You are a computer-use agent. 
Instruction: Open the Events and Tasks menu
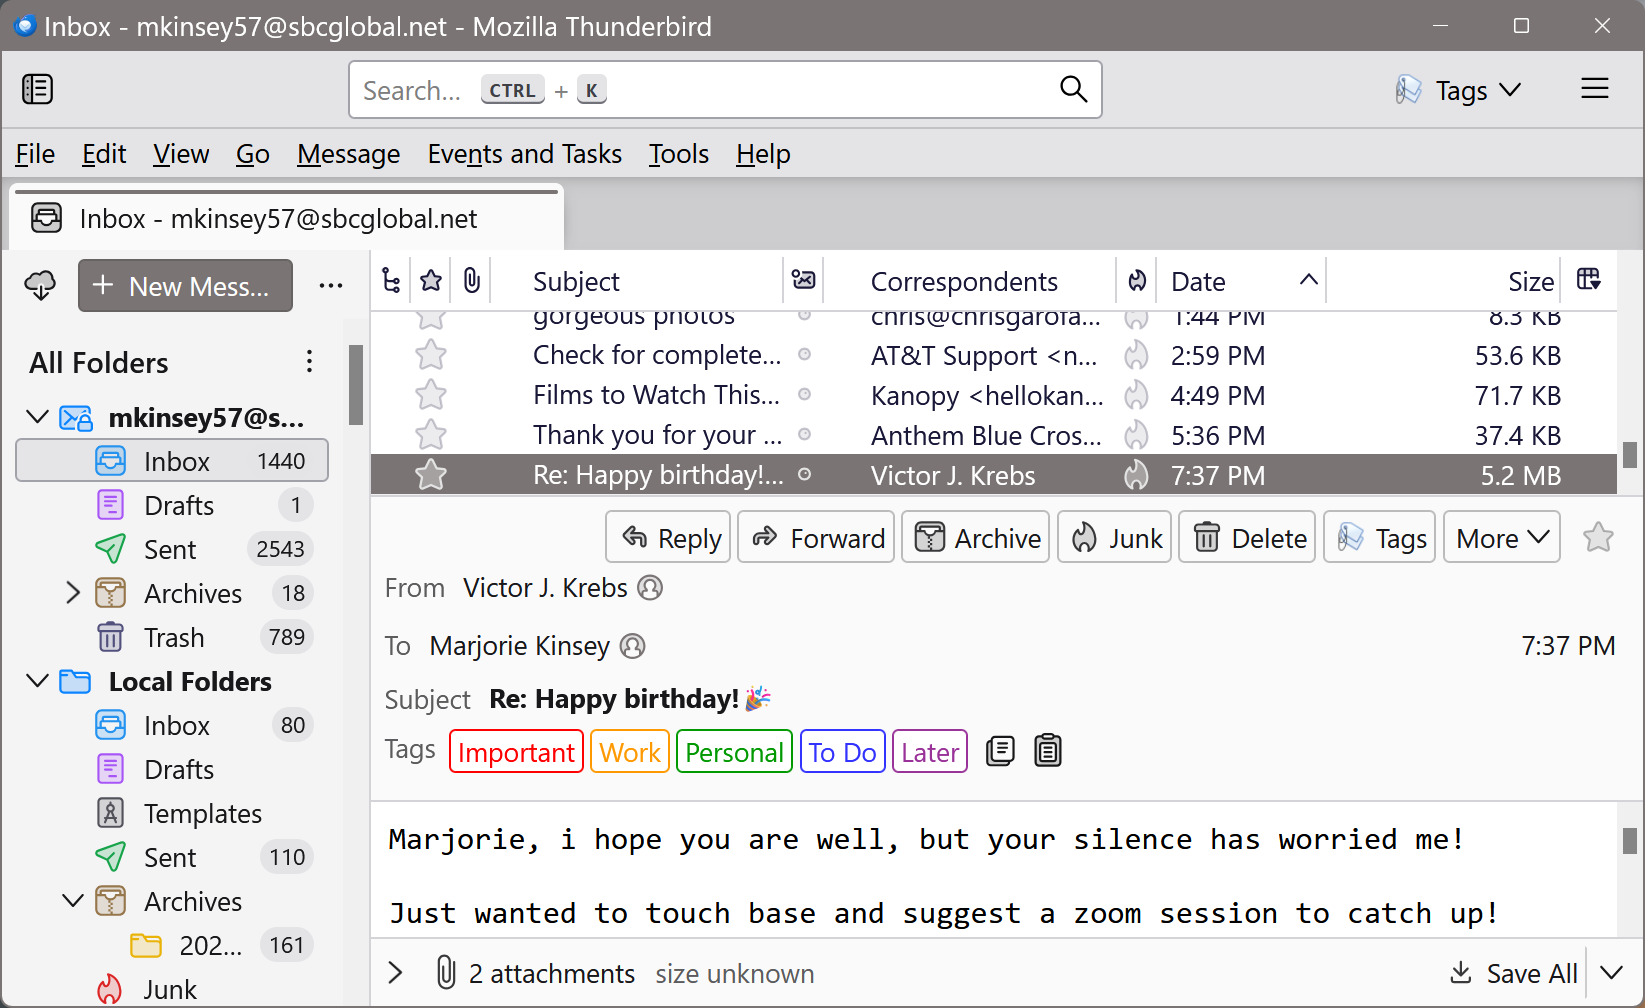524,154
